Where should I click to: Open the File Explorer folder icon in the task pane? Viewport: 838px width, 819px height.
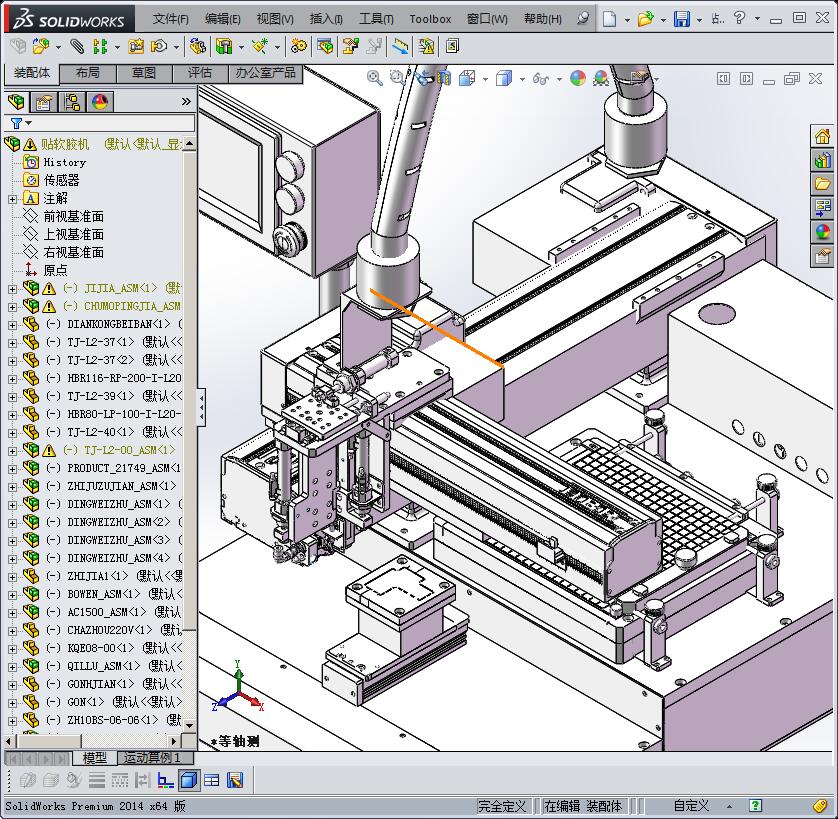pos(823,184)
